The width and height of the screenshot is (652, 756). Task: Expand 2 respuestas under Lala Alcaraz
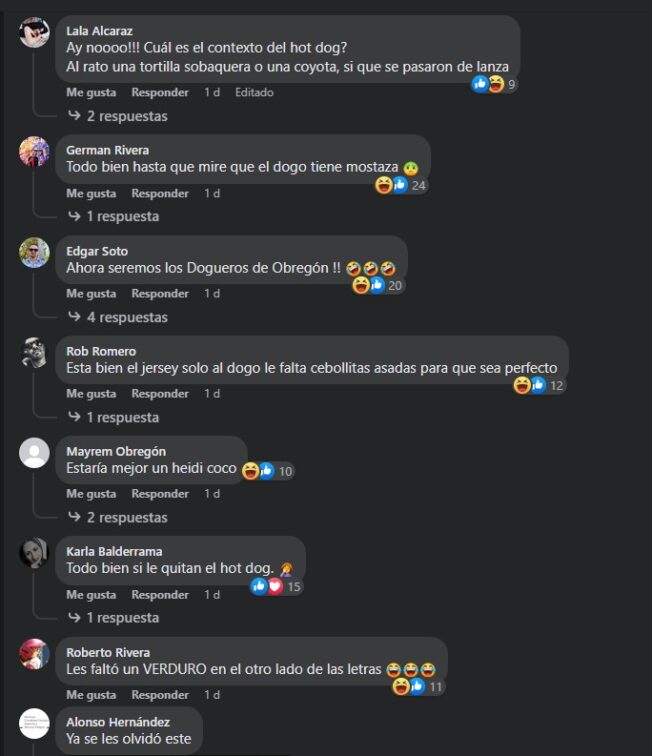click(x=118, y=116)
